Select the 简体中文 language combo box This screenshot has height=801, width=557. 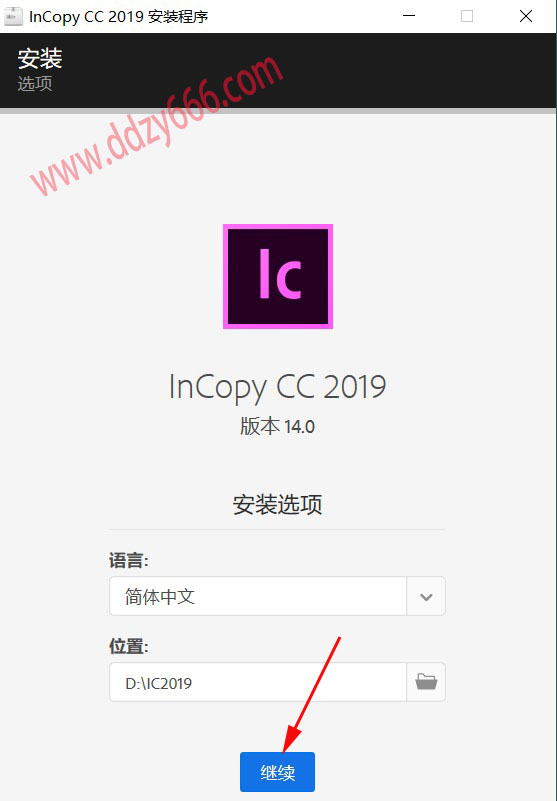coord(277,596)
